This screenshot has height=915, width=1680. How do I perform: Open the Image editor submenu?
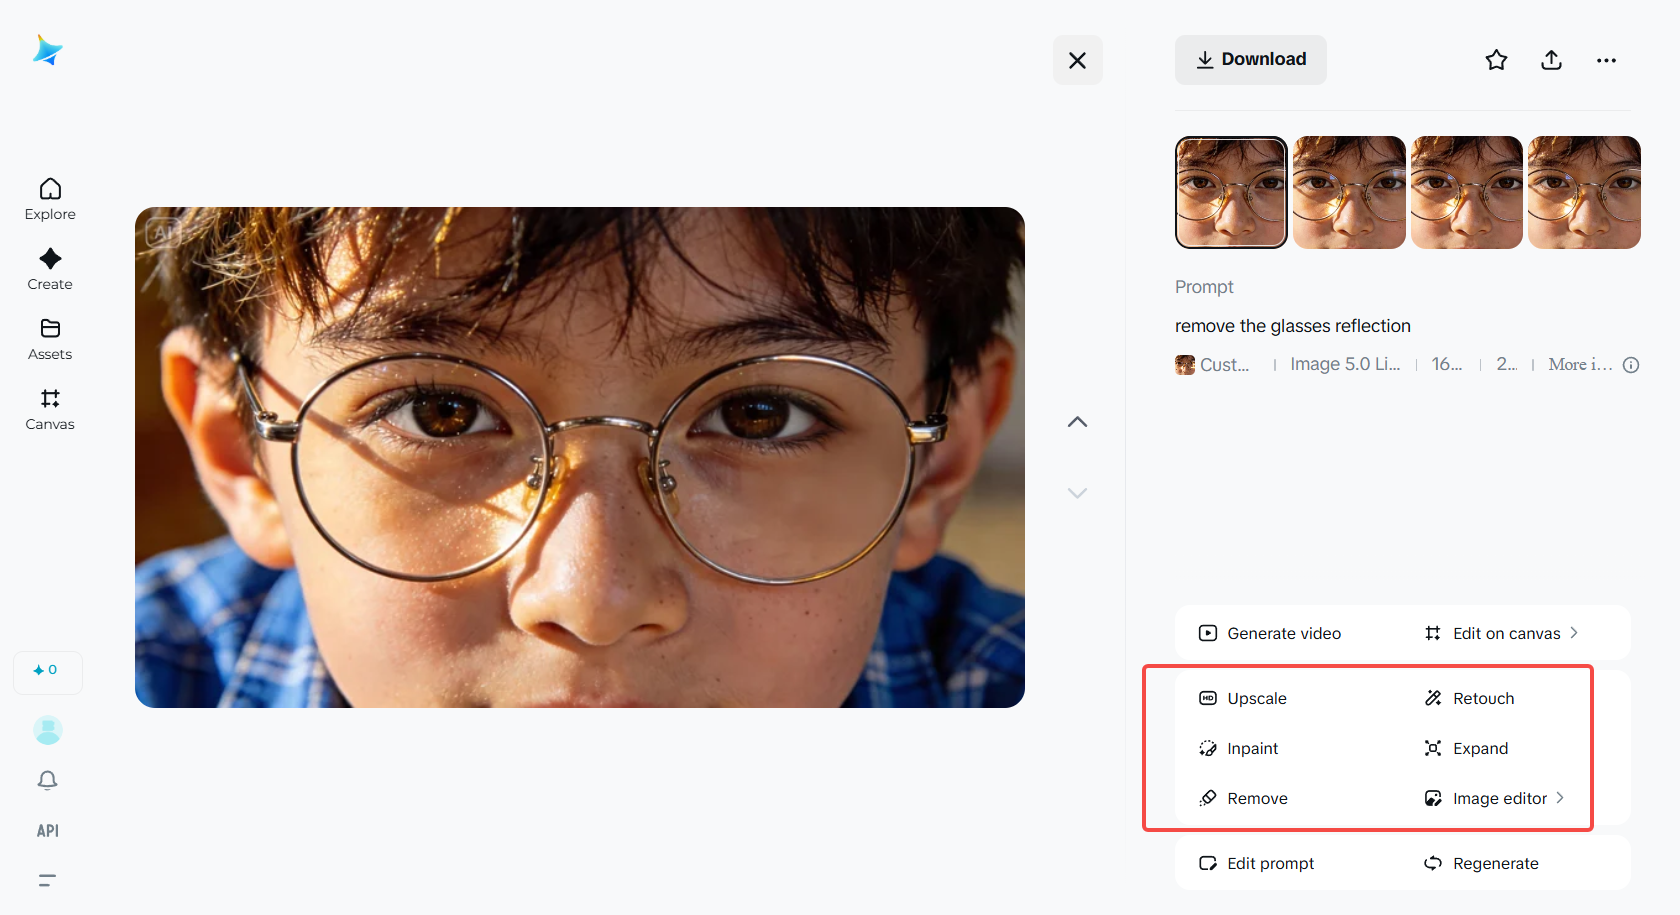tap(1493, 798)
